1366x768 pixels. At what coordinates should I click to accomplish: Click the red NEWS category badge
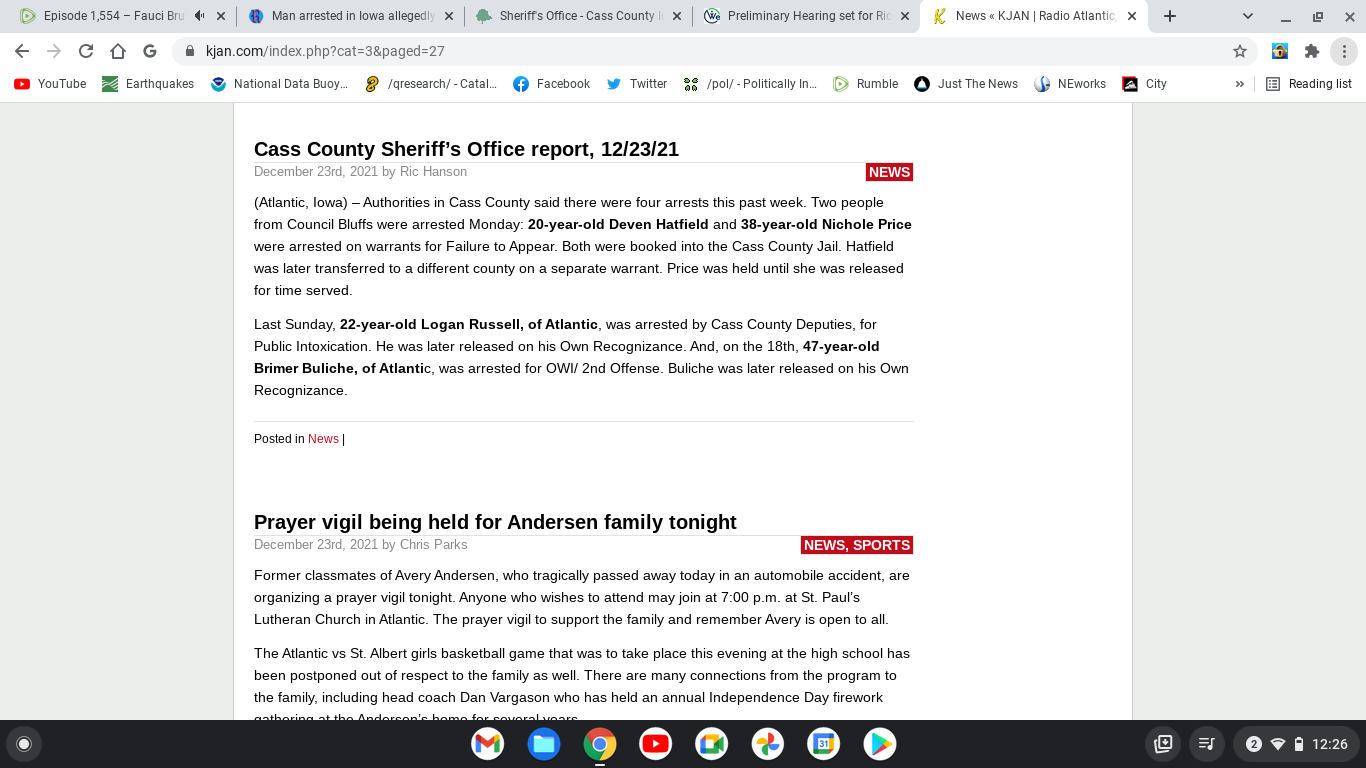point(889,172)
